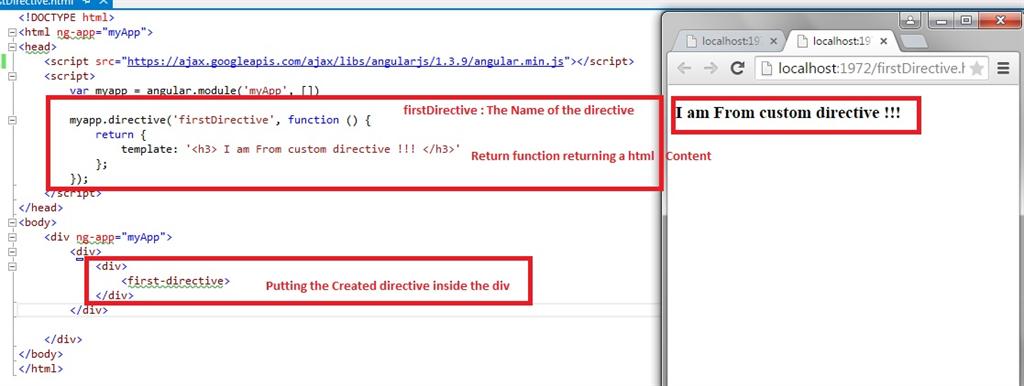The image size is (1024, 386).
Task: Close the inactive localhost tab in Chrome
Action: (x=774, y=41)
